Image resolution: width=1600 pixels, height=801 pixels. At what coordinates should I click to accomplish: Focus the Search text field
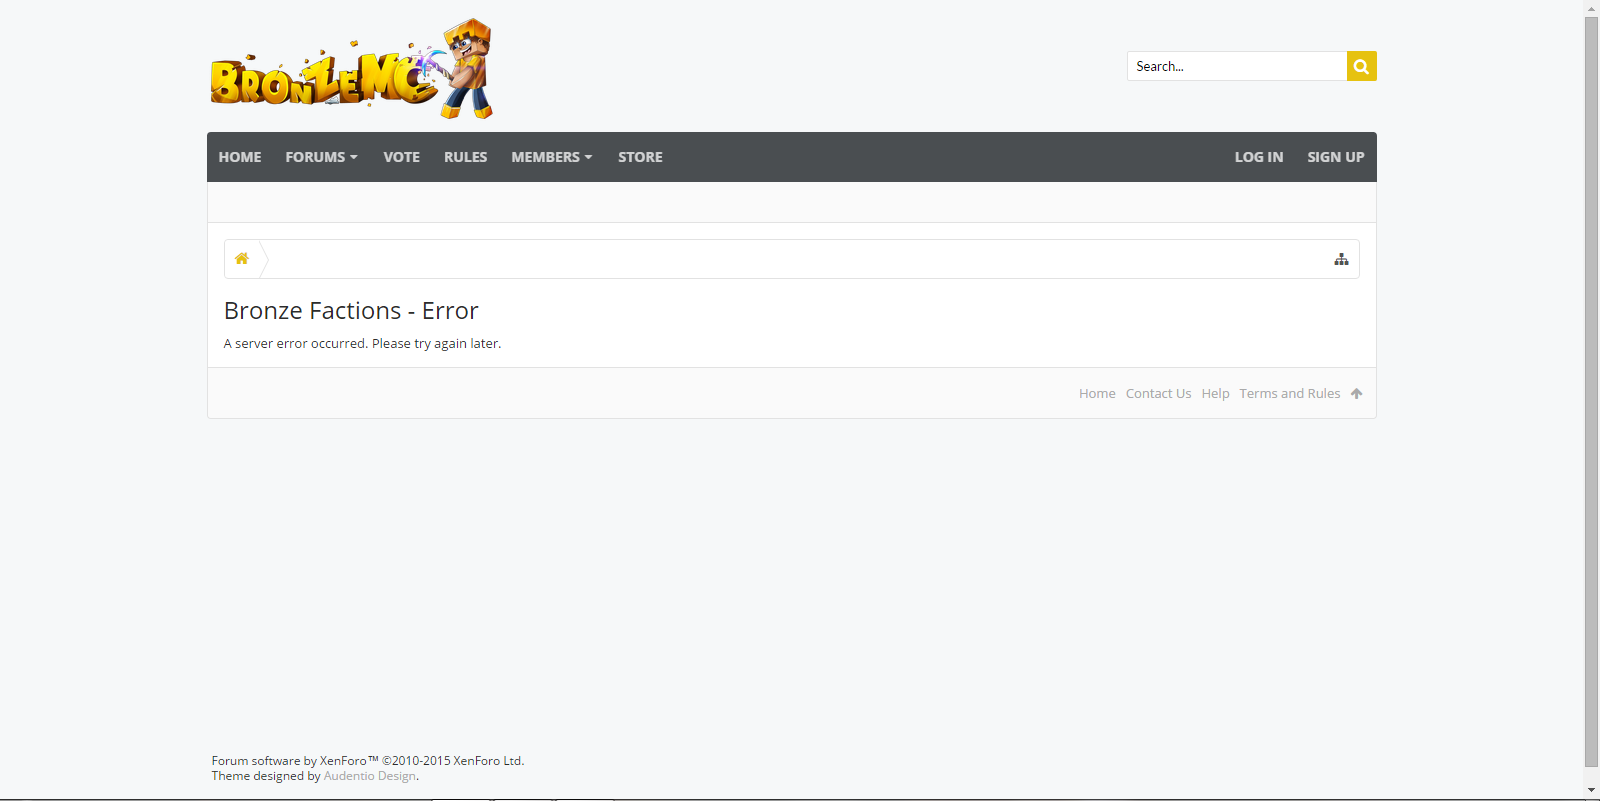(1236, 66)
